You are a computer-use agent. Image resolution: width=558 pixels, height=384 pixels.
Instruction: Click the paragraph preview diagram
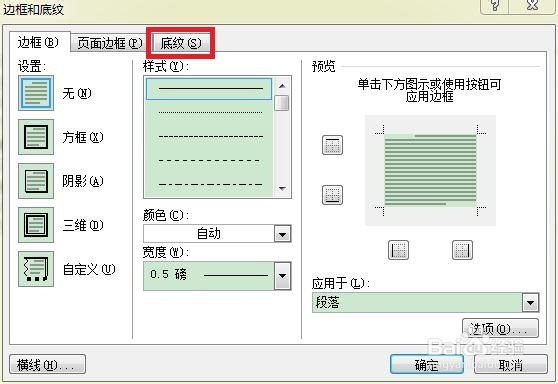[430, 170]
